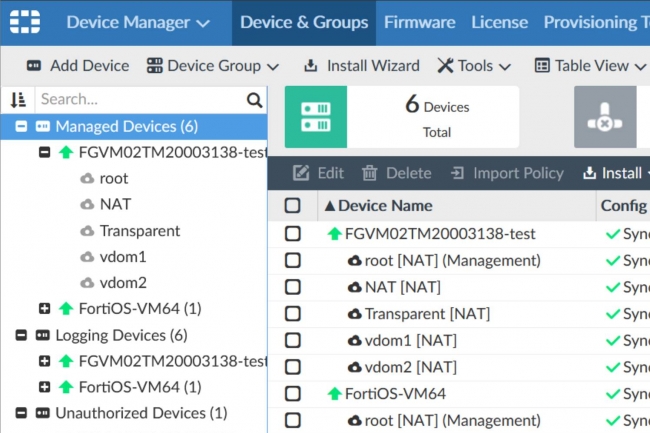
Task: Click the Edit pencil icon
Action: click(300, 173)
